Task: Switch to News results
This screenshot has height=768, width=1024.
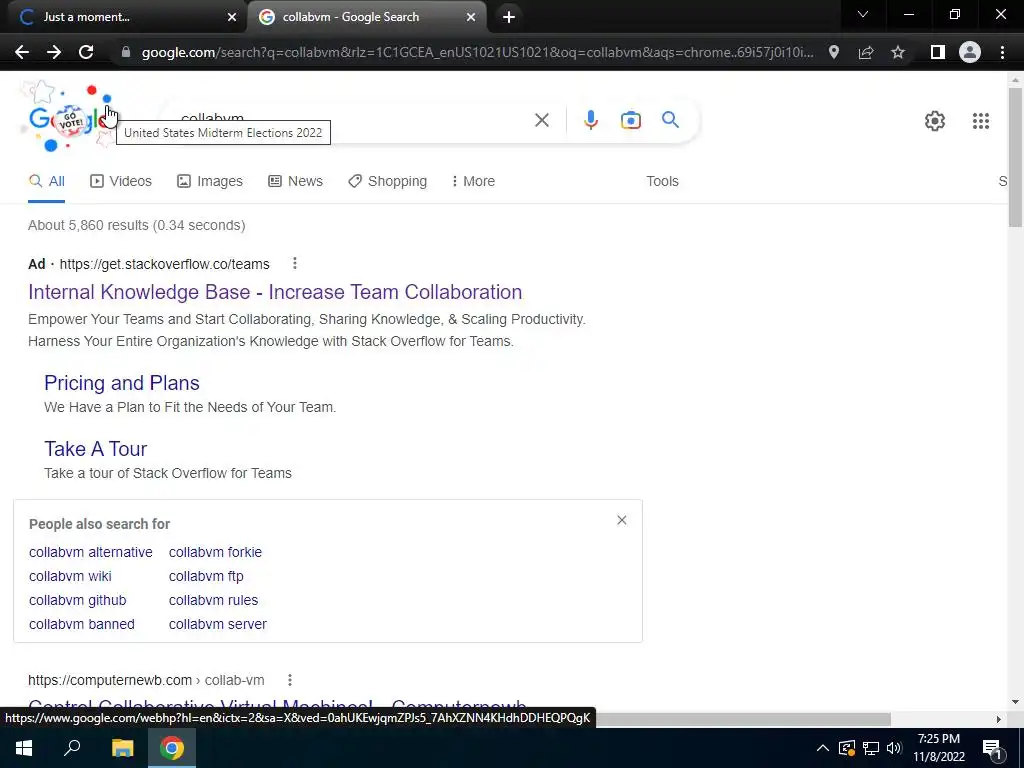Action: pyautogui.click(x=295, y=181)
